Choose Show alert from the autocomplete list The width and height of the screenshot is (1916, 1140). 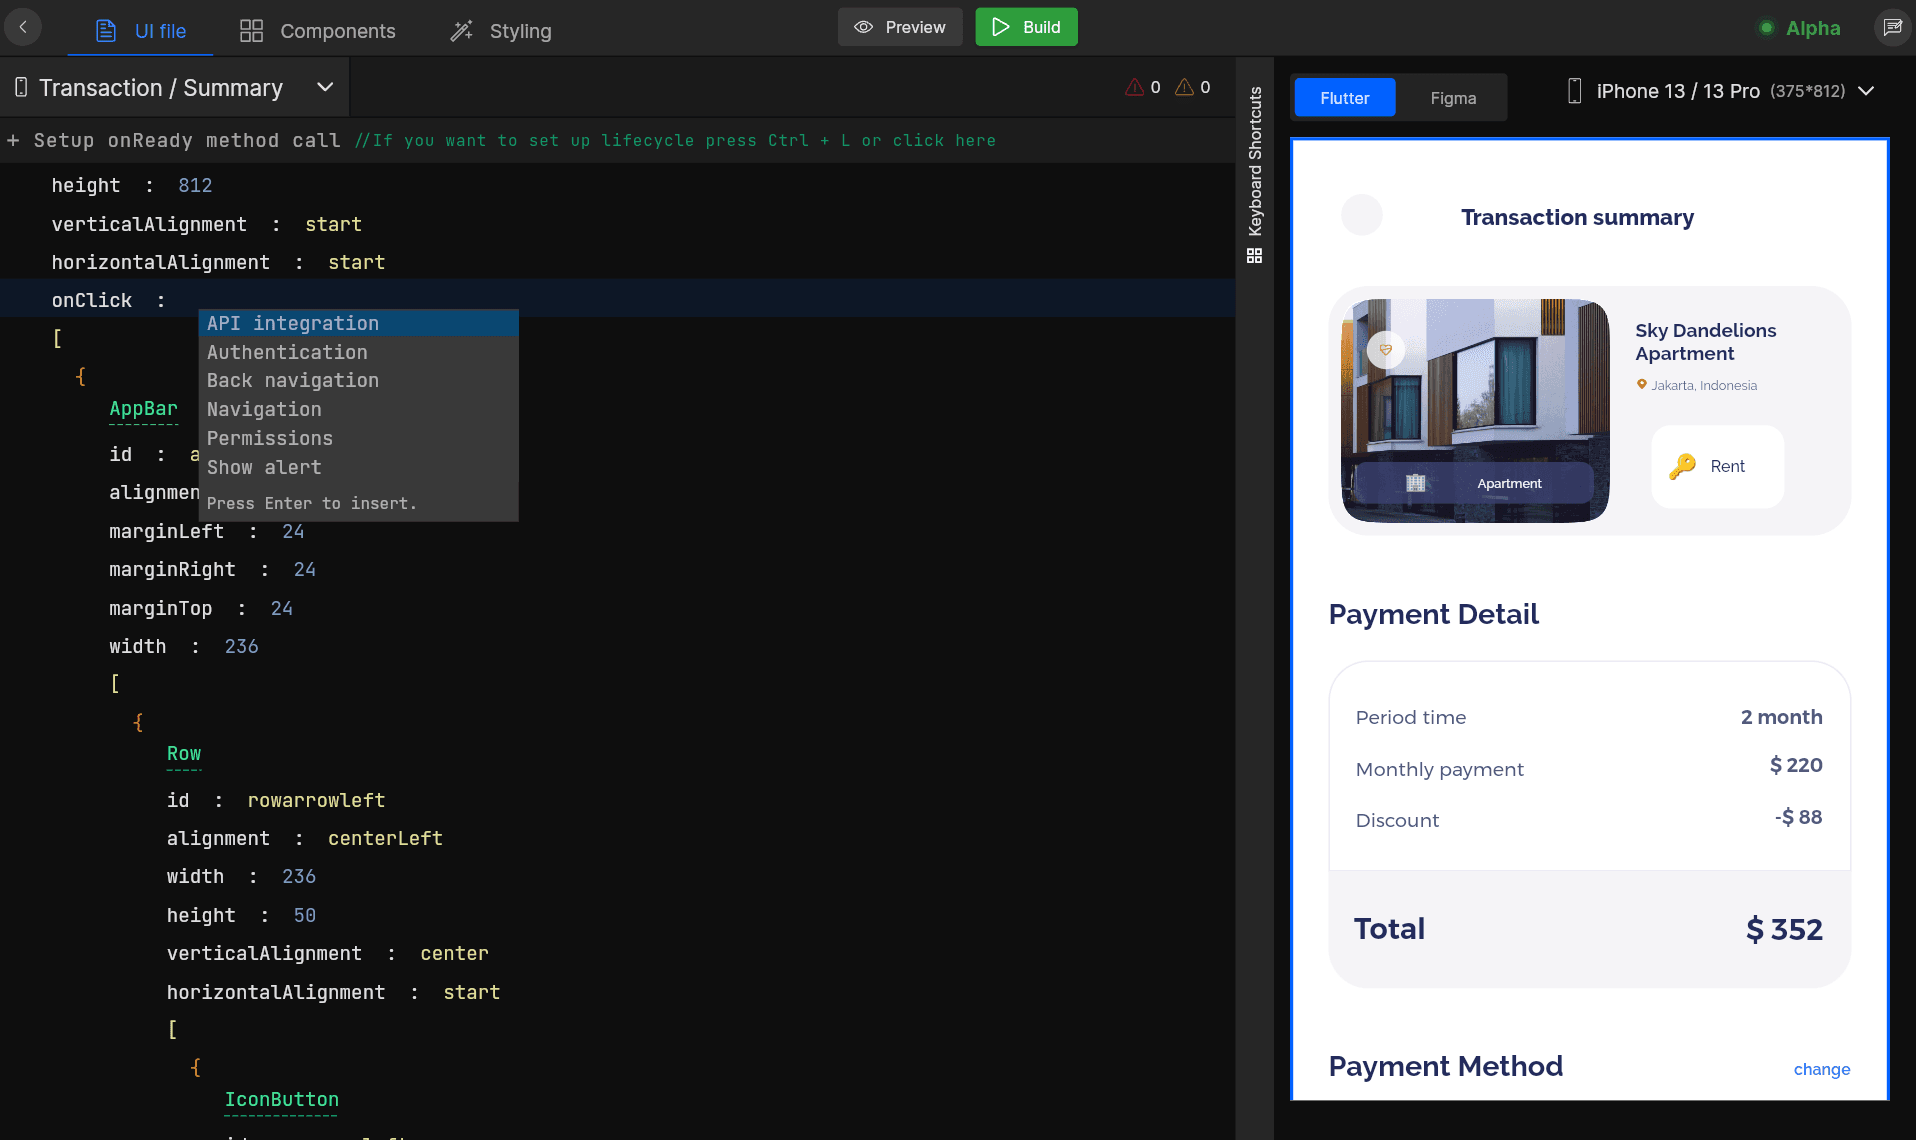coord(264,467)
